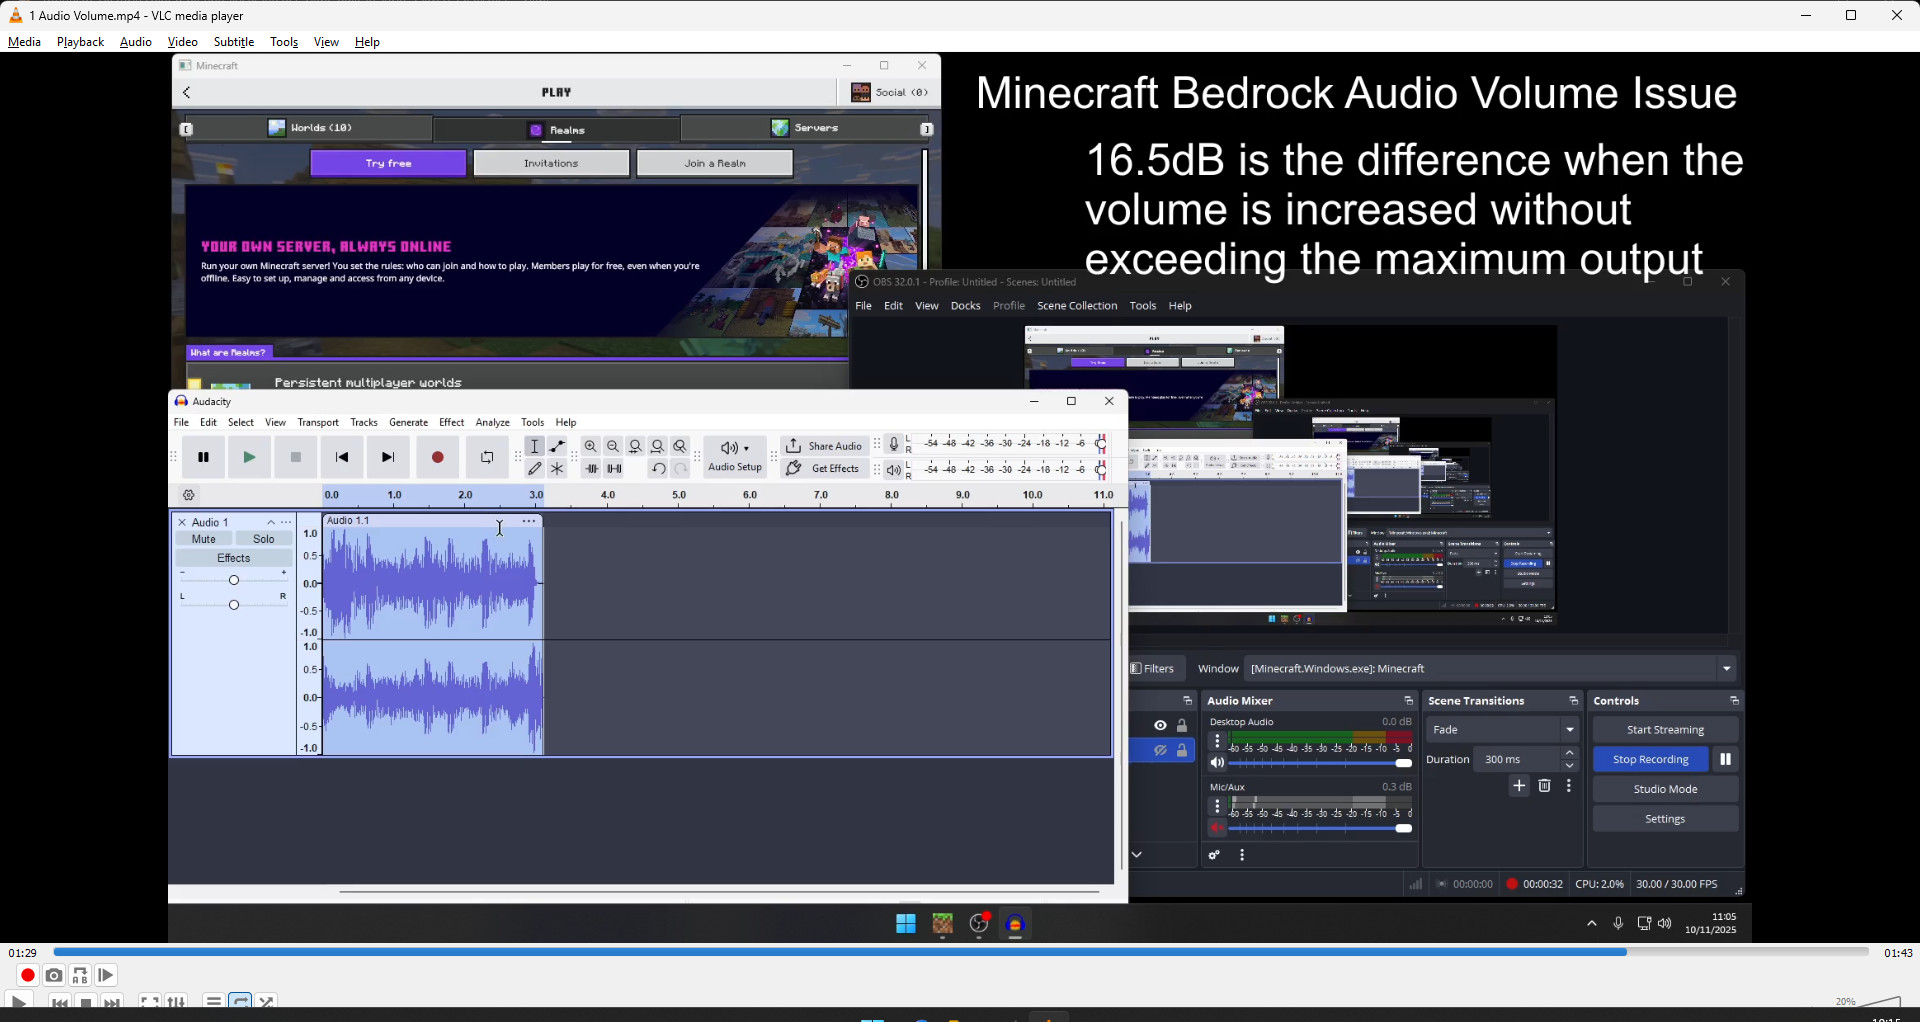This screenshot has width=1920, height=1022.
Task: Toggle the A-B loop button
Action: pos(80,975)
